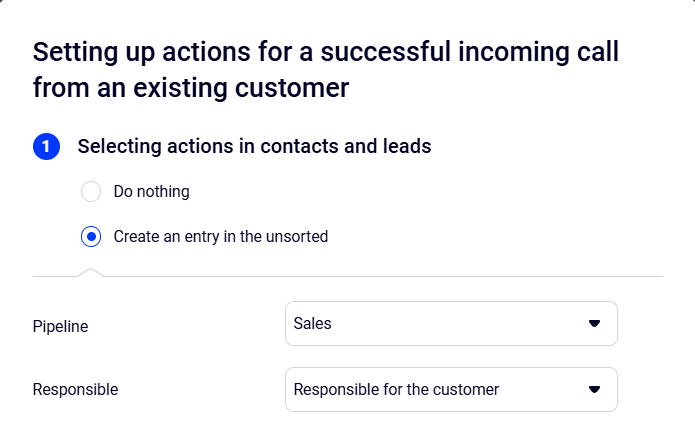The height and width of the screenshot is (437, 695).
Task: Click the Pipeline dropdown arrow icon
Action: pyautogui.click(x=594, y=324)
